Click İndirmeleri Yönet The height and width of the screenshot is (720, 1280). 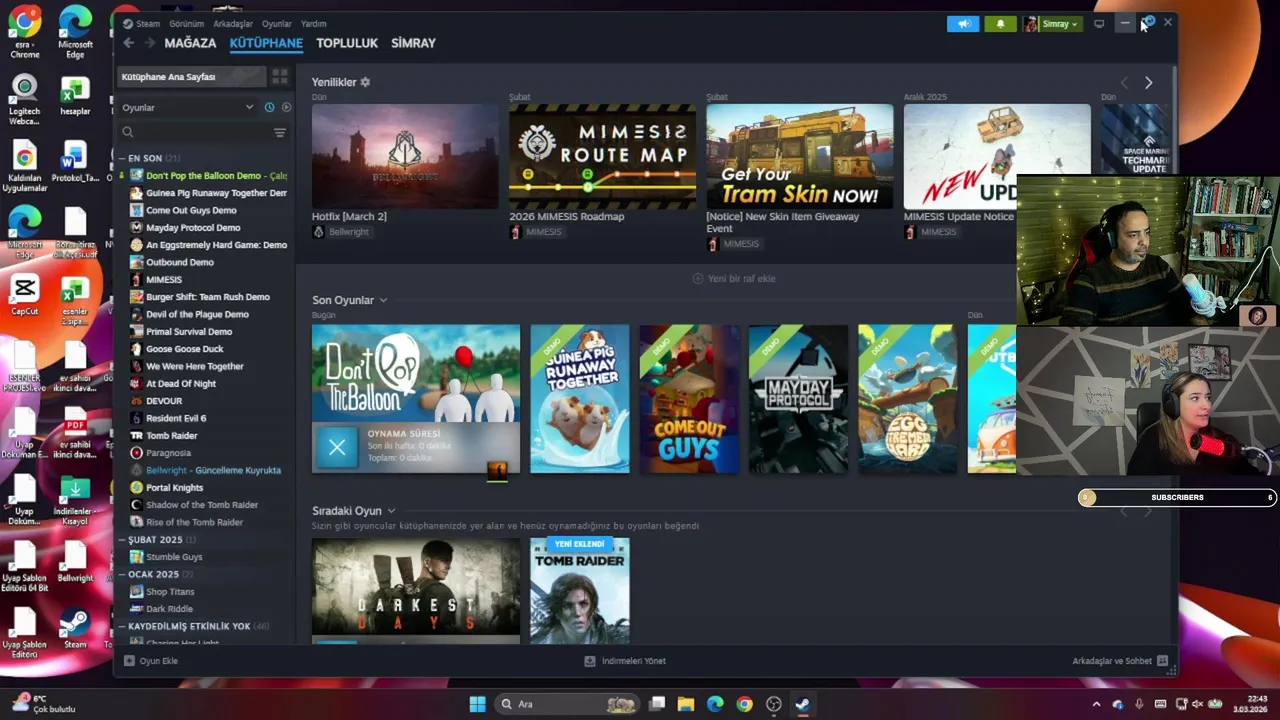click(633, 661)
